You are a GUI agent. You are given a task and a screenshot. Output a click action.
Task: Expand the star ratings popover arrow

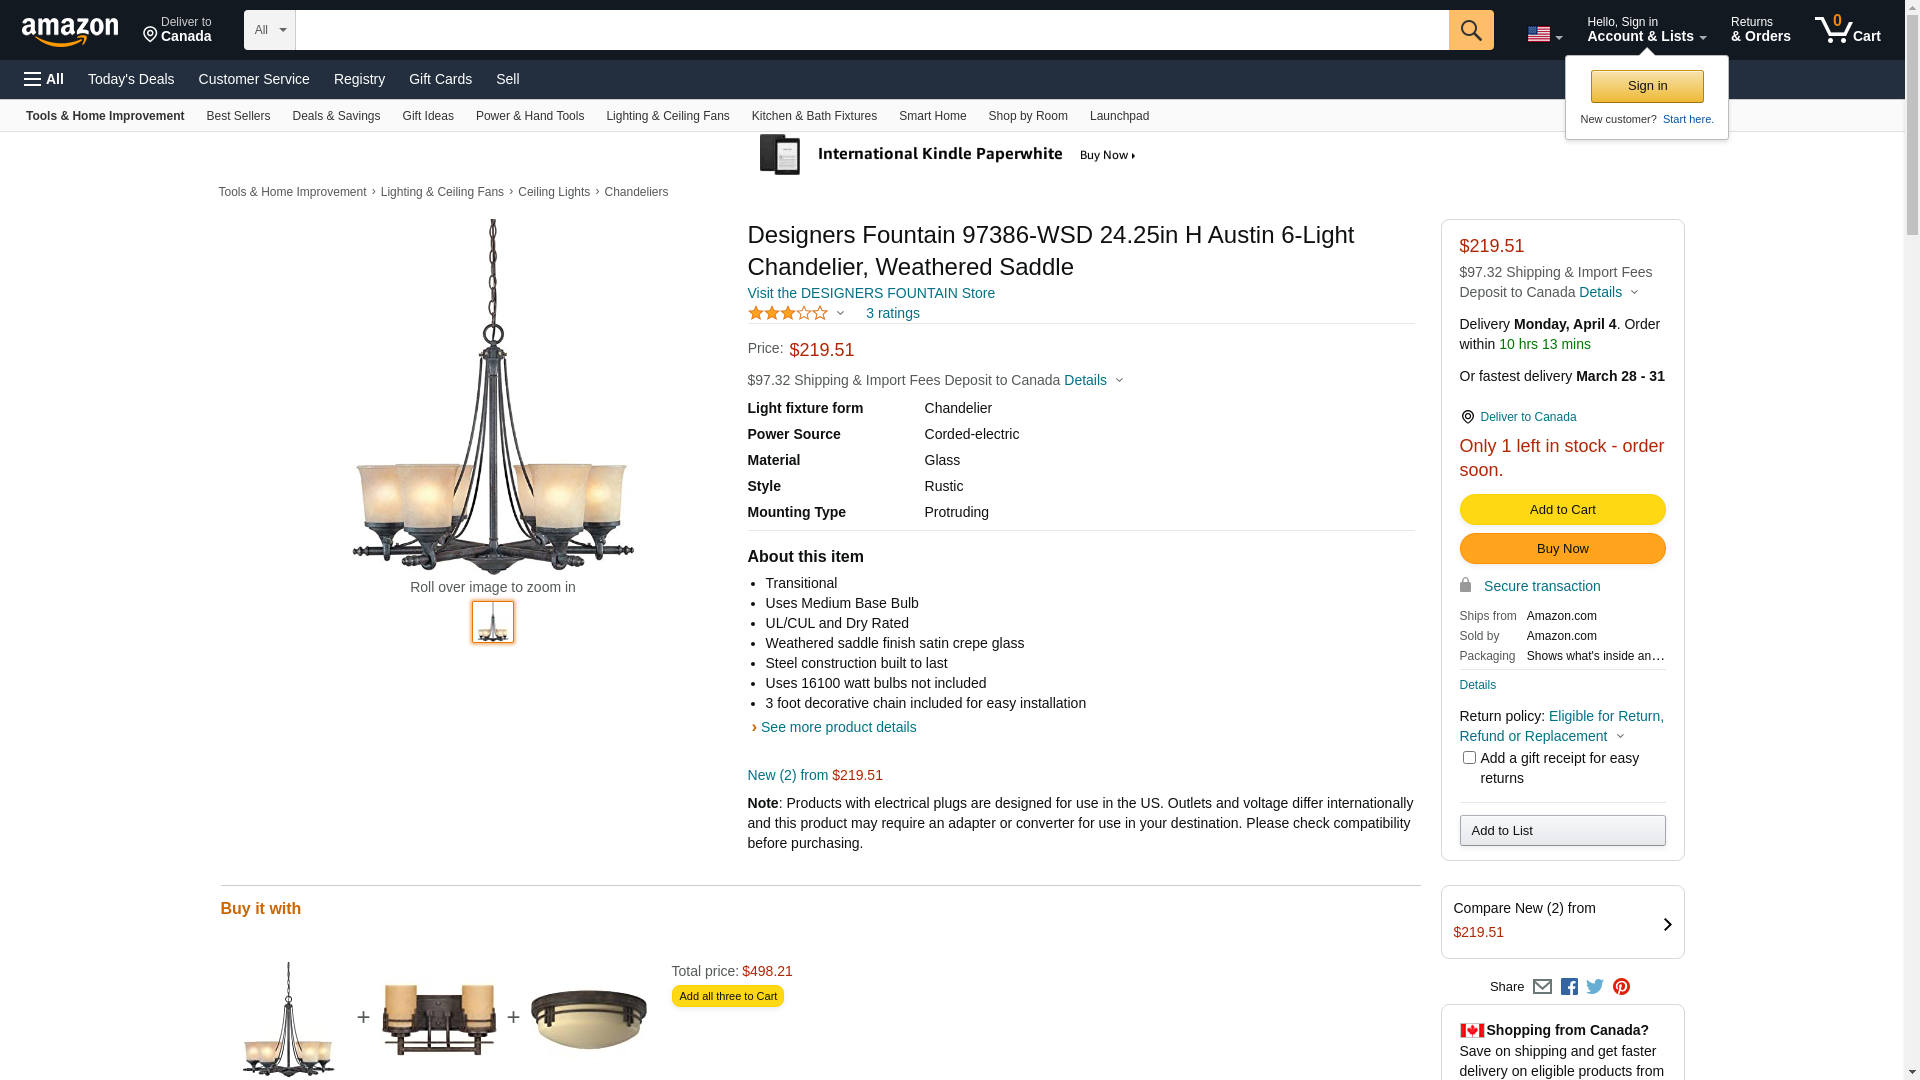coord(840,314)
